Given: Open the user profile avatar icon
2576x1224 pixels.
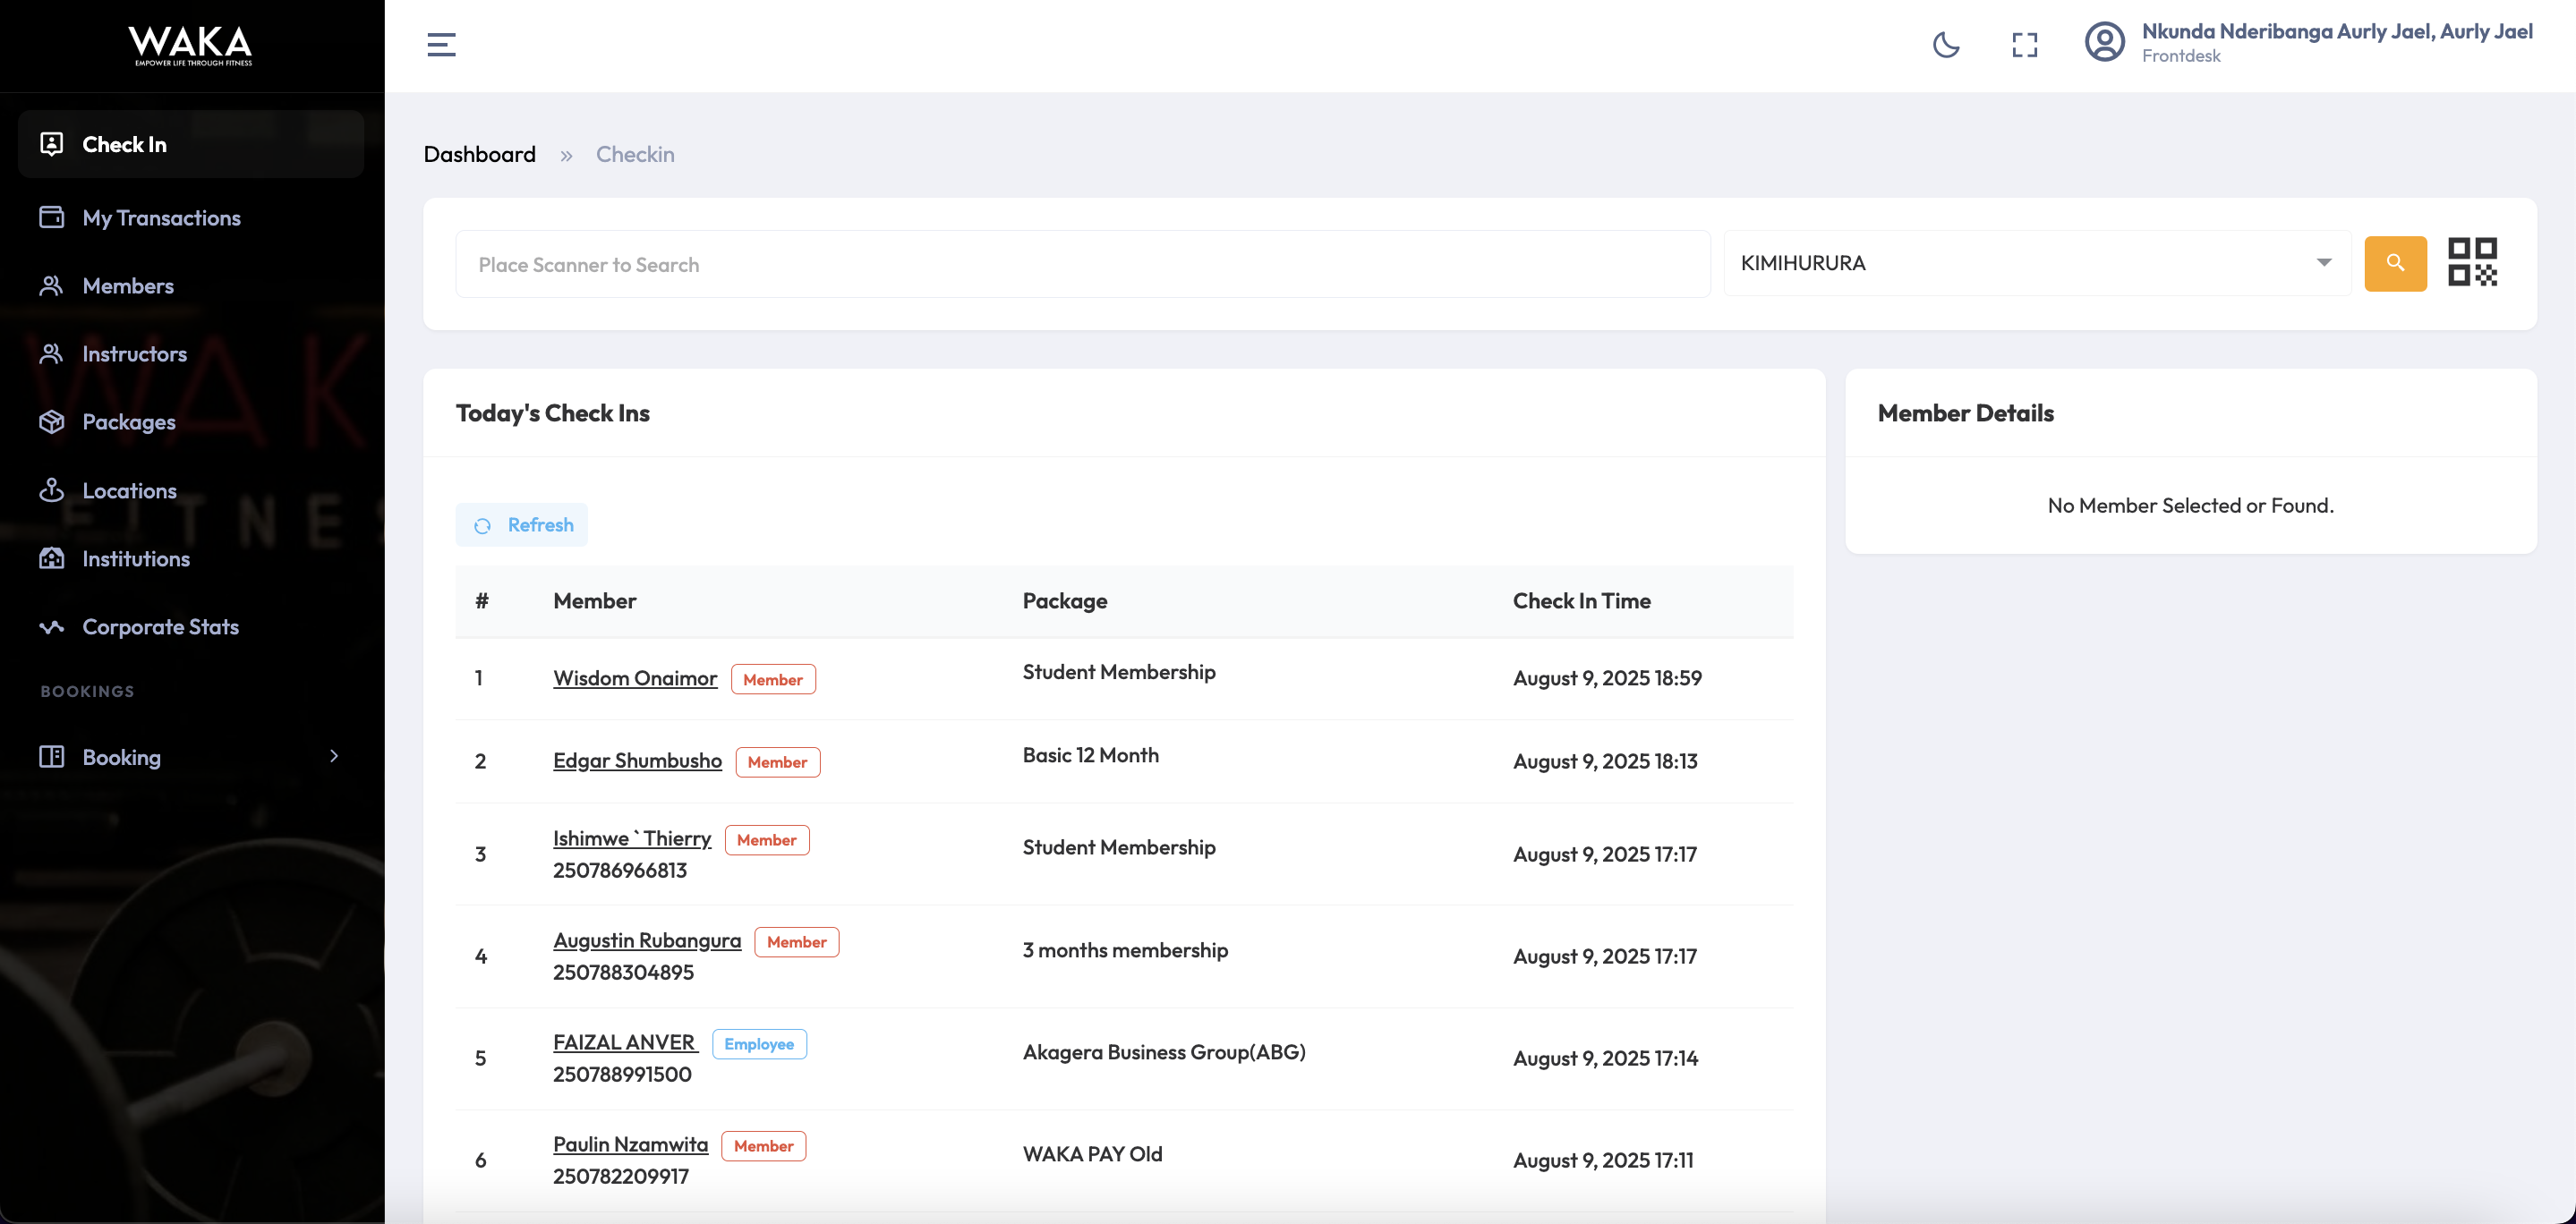Looking at the screenshot, I should point(2104,43).
